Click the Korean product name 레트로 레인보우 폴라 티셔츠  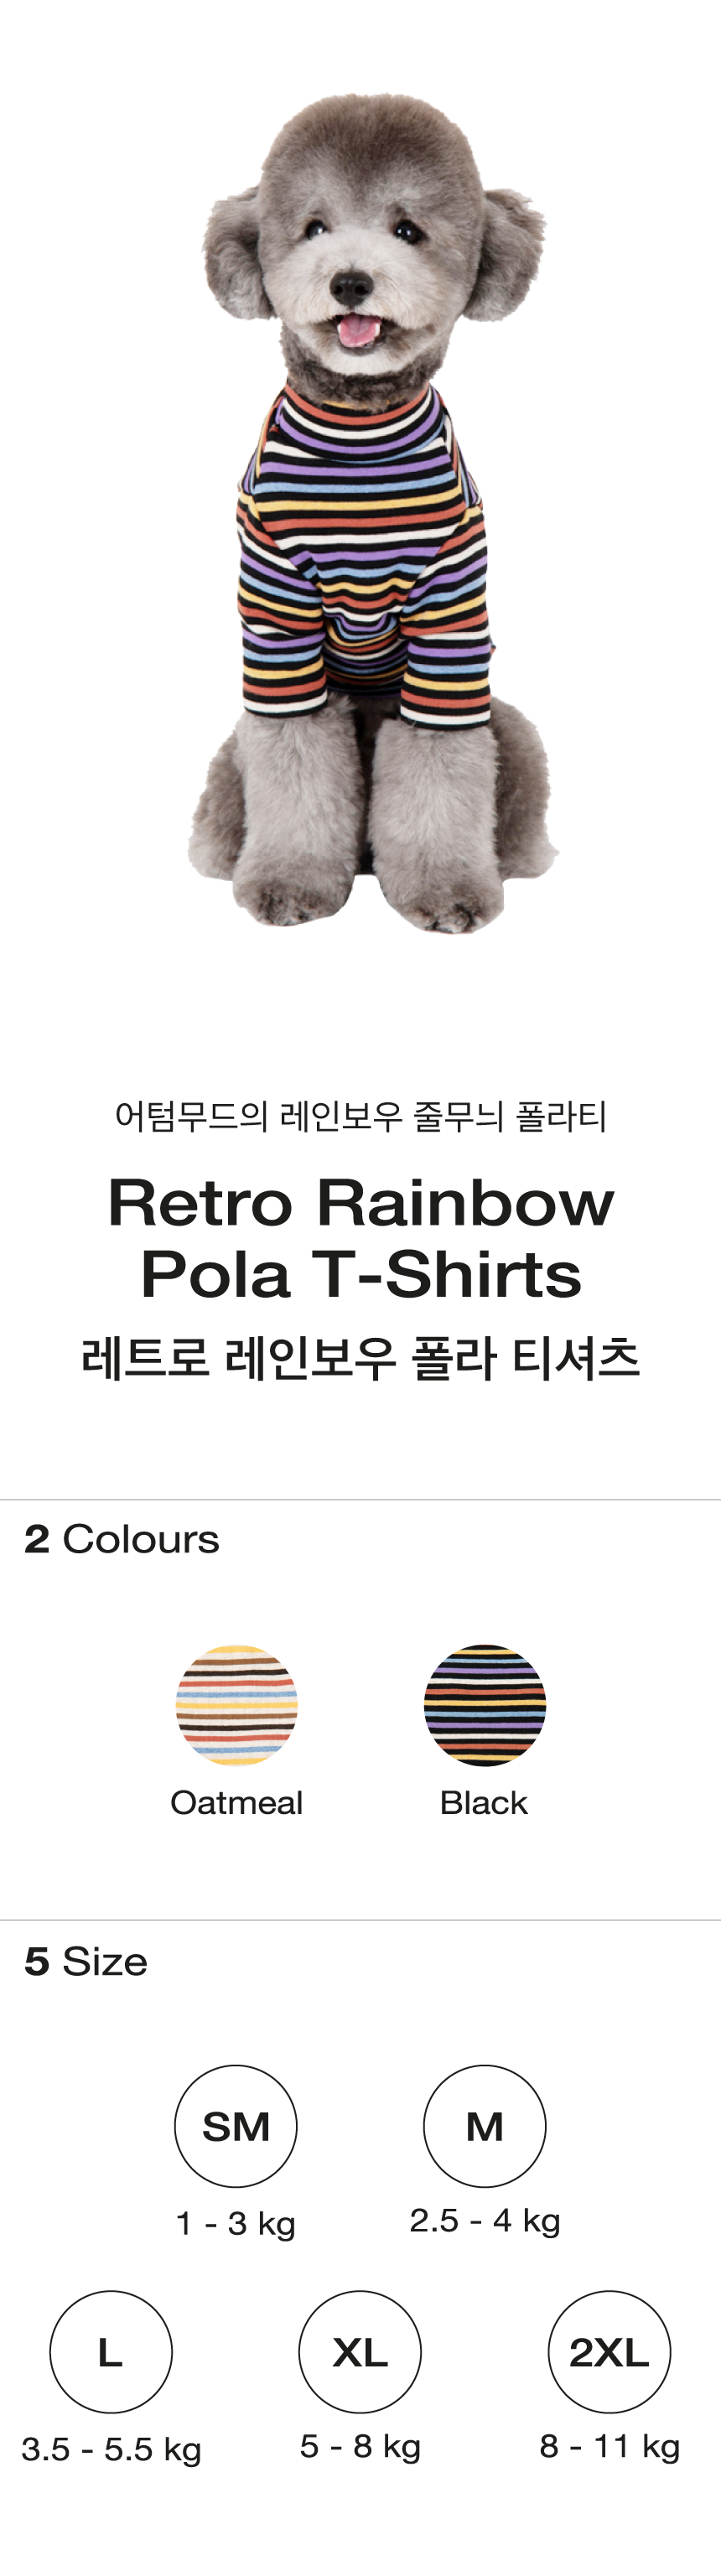(x=360, y=1358)
